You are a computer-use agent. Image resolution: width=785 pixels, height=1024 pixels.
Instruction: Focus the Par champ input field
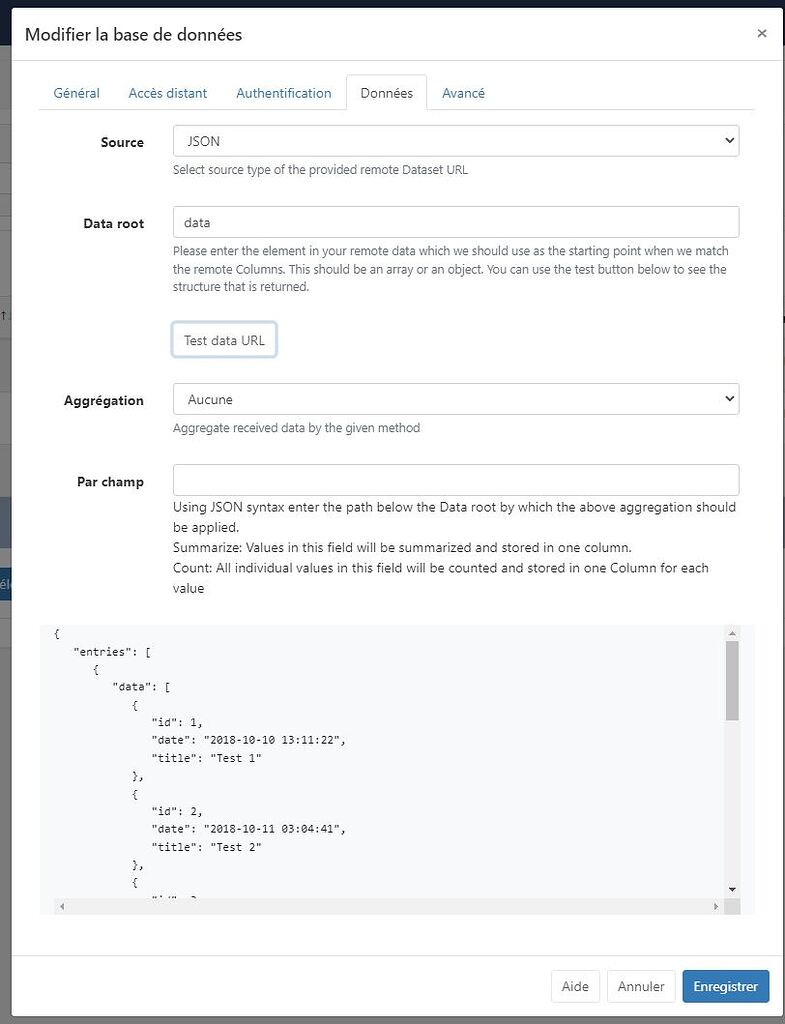click(455, 480)
